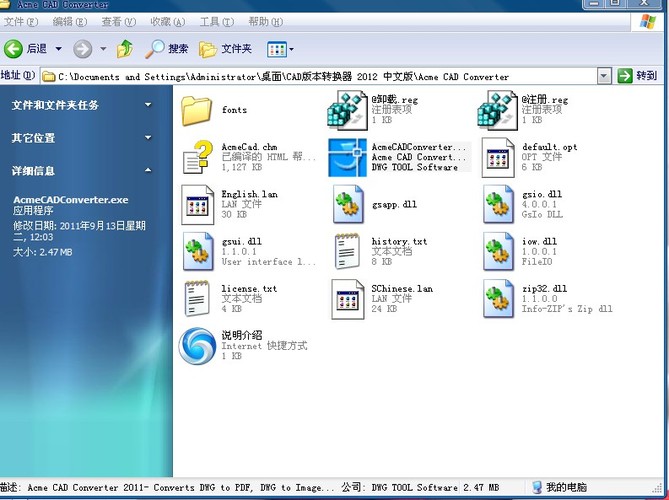
Task: Expand the 其它位置 panel
Action: pyautogui.click(x=148, y=137)
